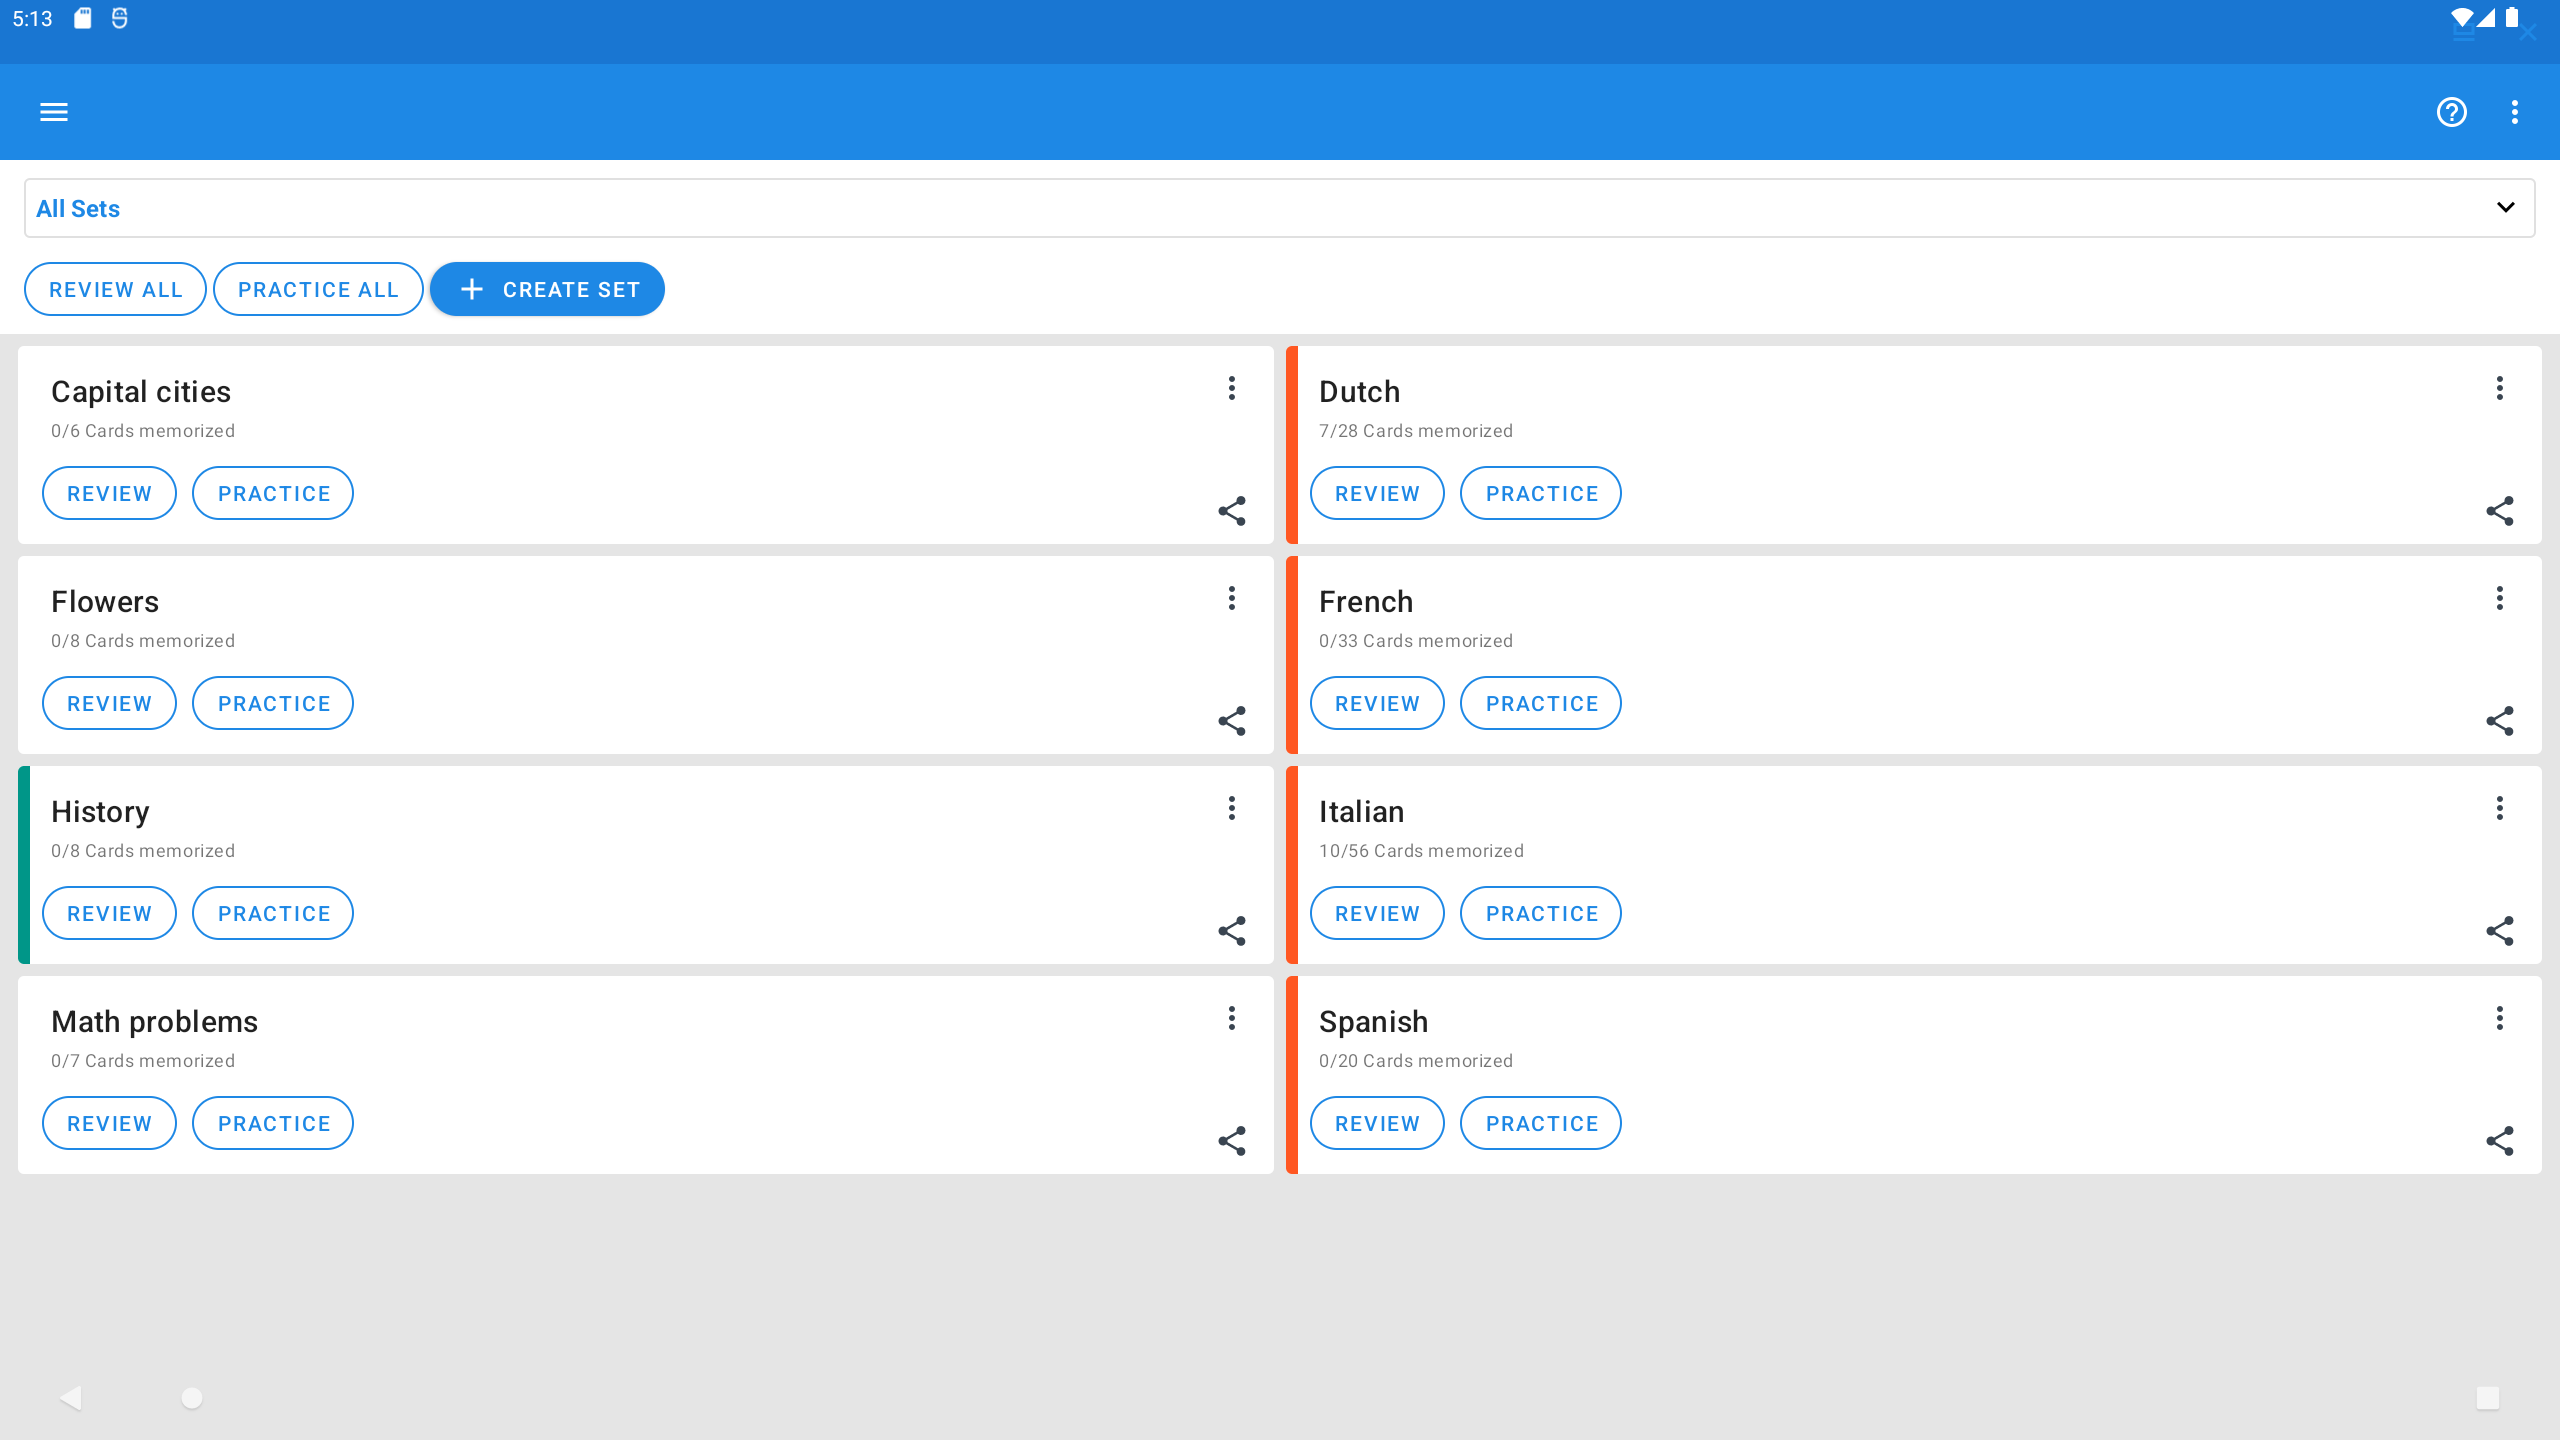Open the app bar overflow menu
Screen dimensions: 2560x1440
coord(2515,112)
